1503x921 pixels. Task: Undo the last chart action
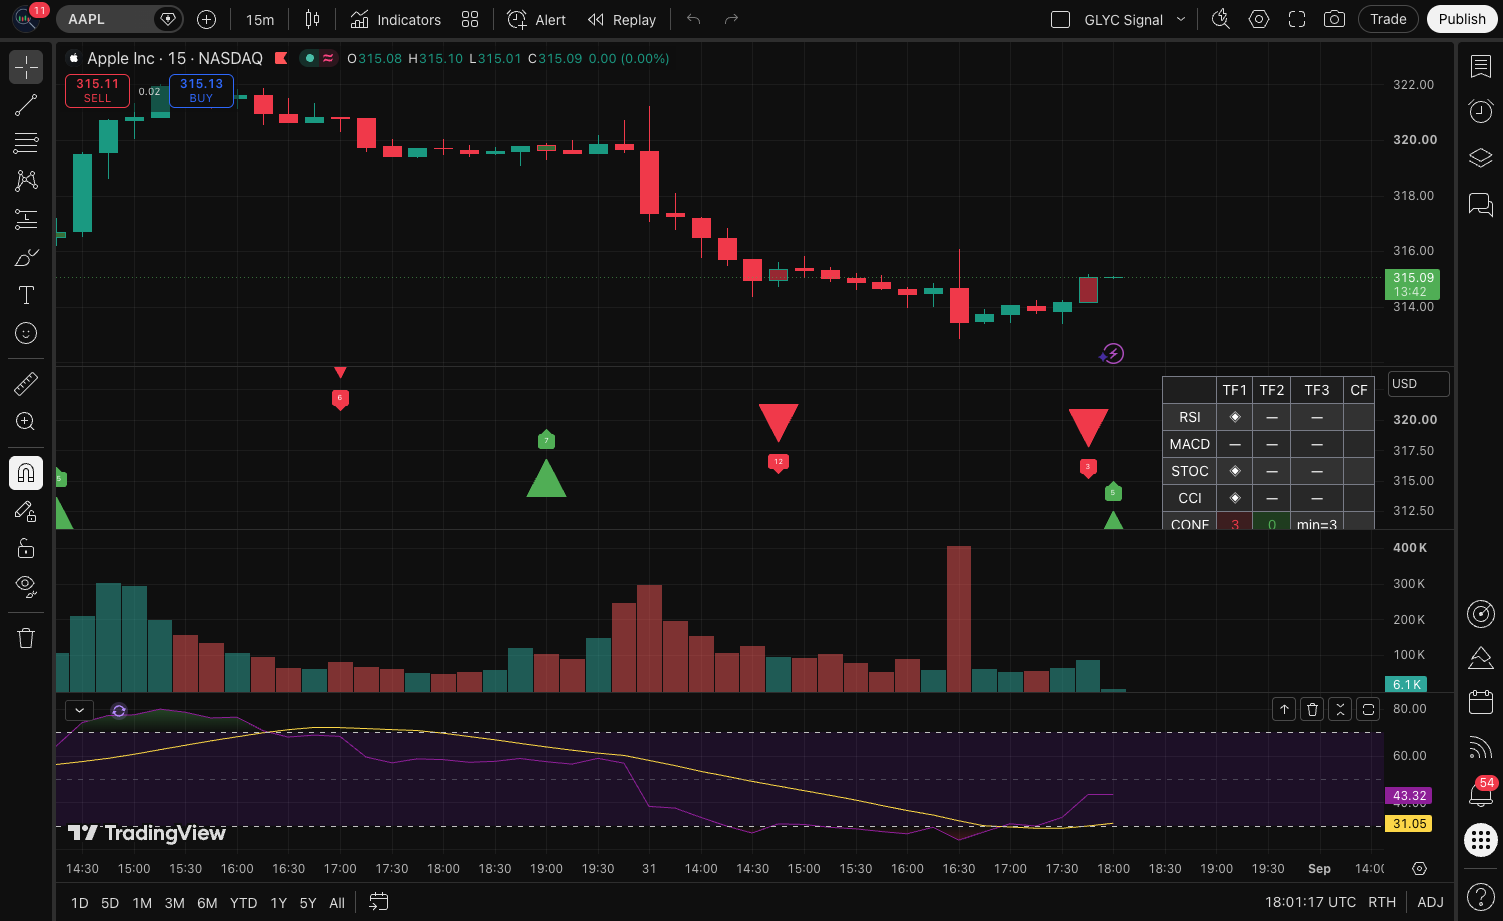coord(693,19)
